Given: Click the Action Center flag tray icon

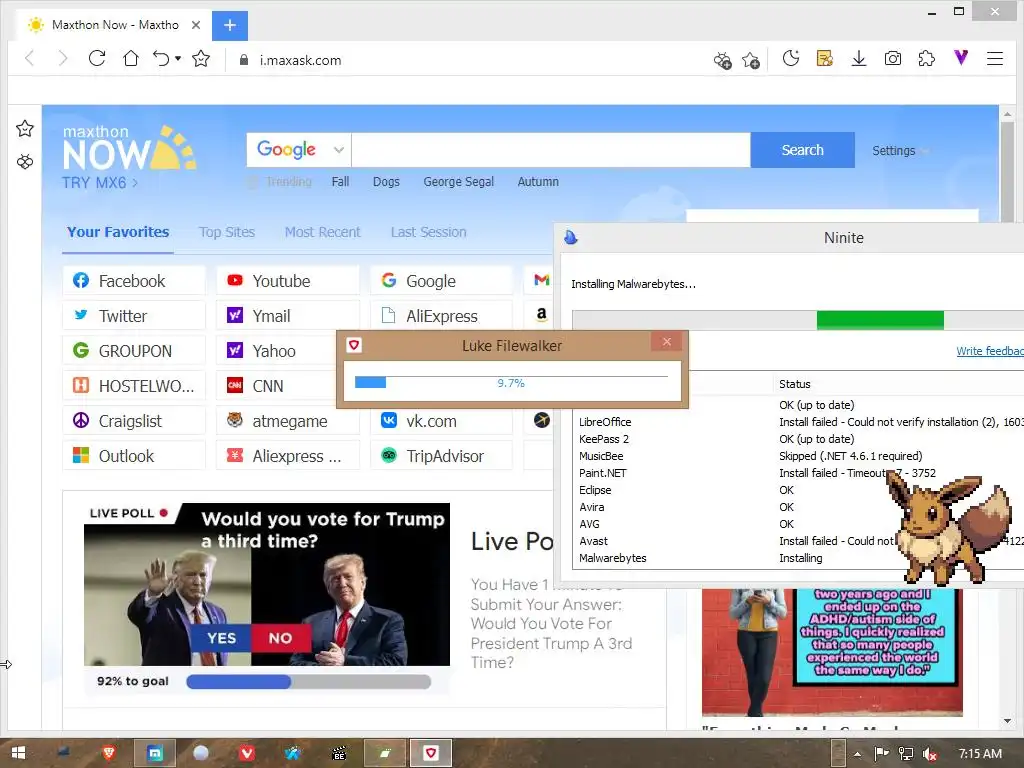Looking at the screenshot, I should pyautogui.click(x=881, y=754).
